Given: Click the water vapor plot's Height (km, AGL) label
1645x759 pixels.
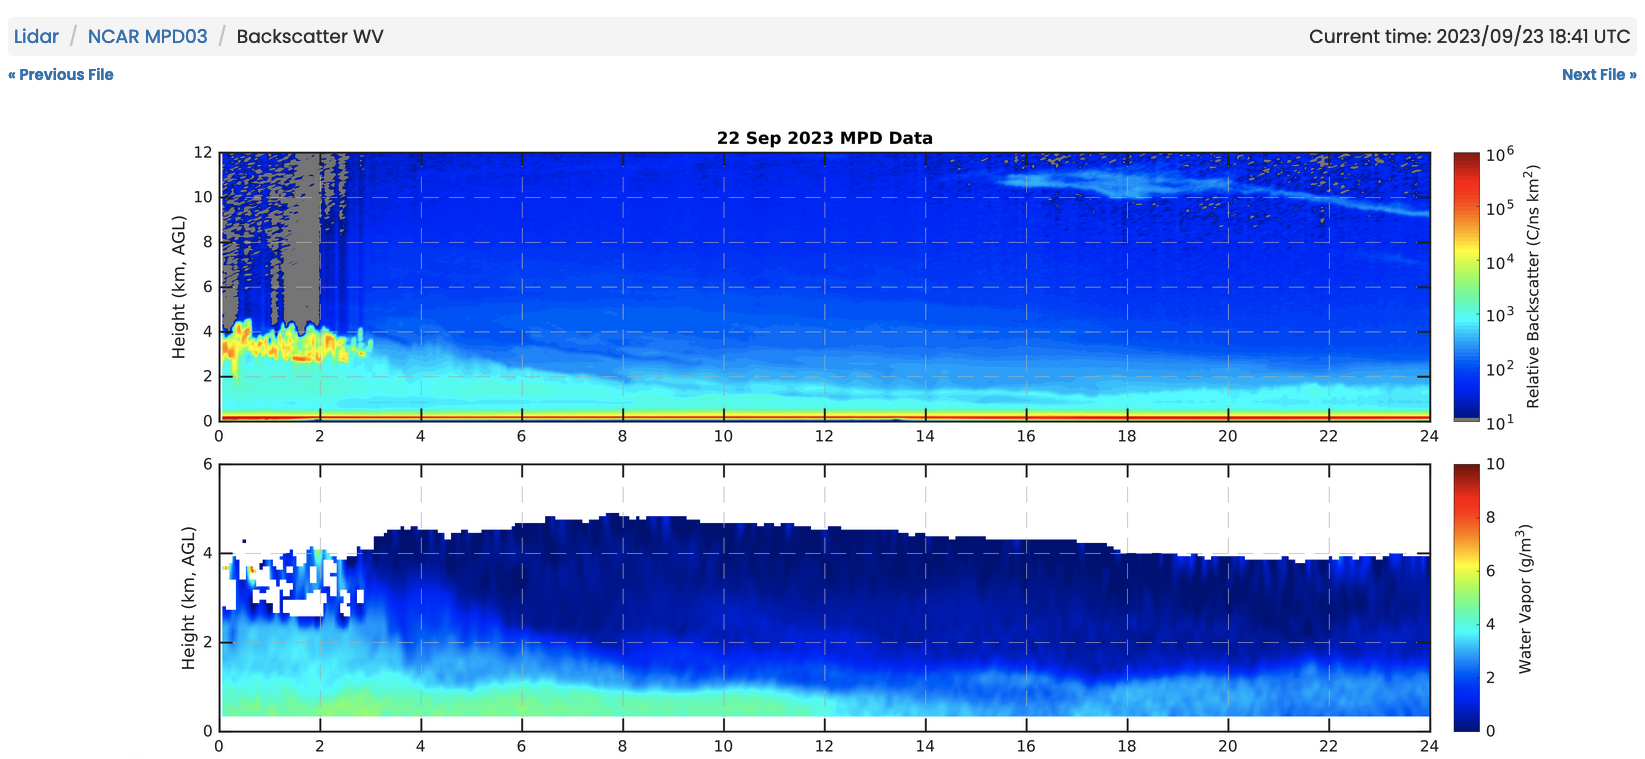Looking at the screenshot, I should pyautogui.click(x=188, y=598).
